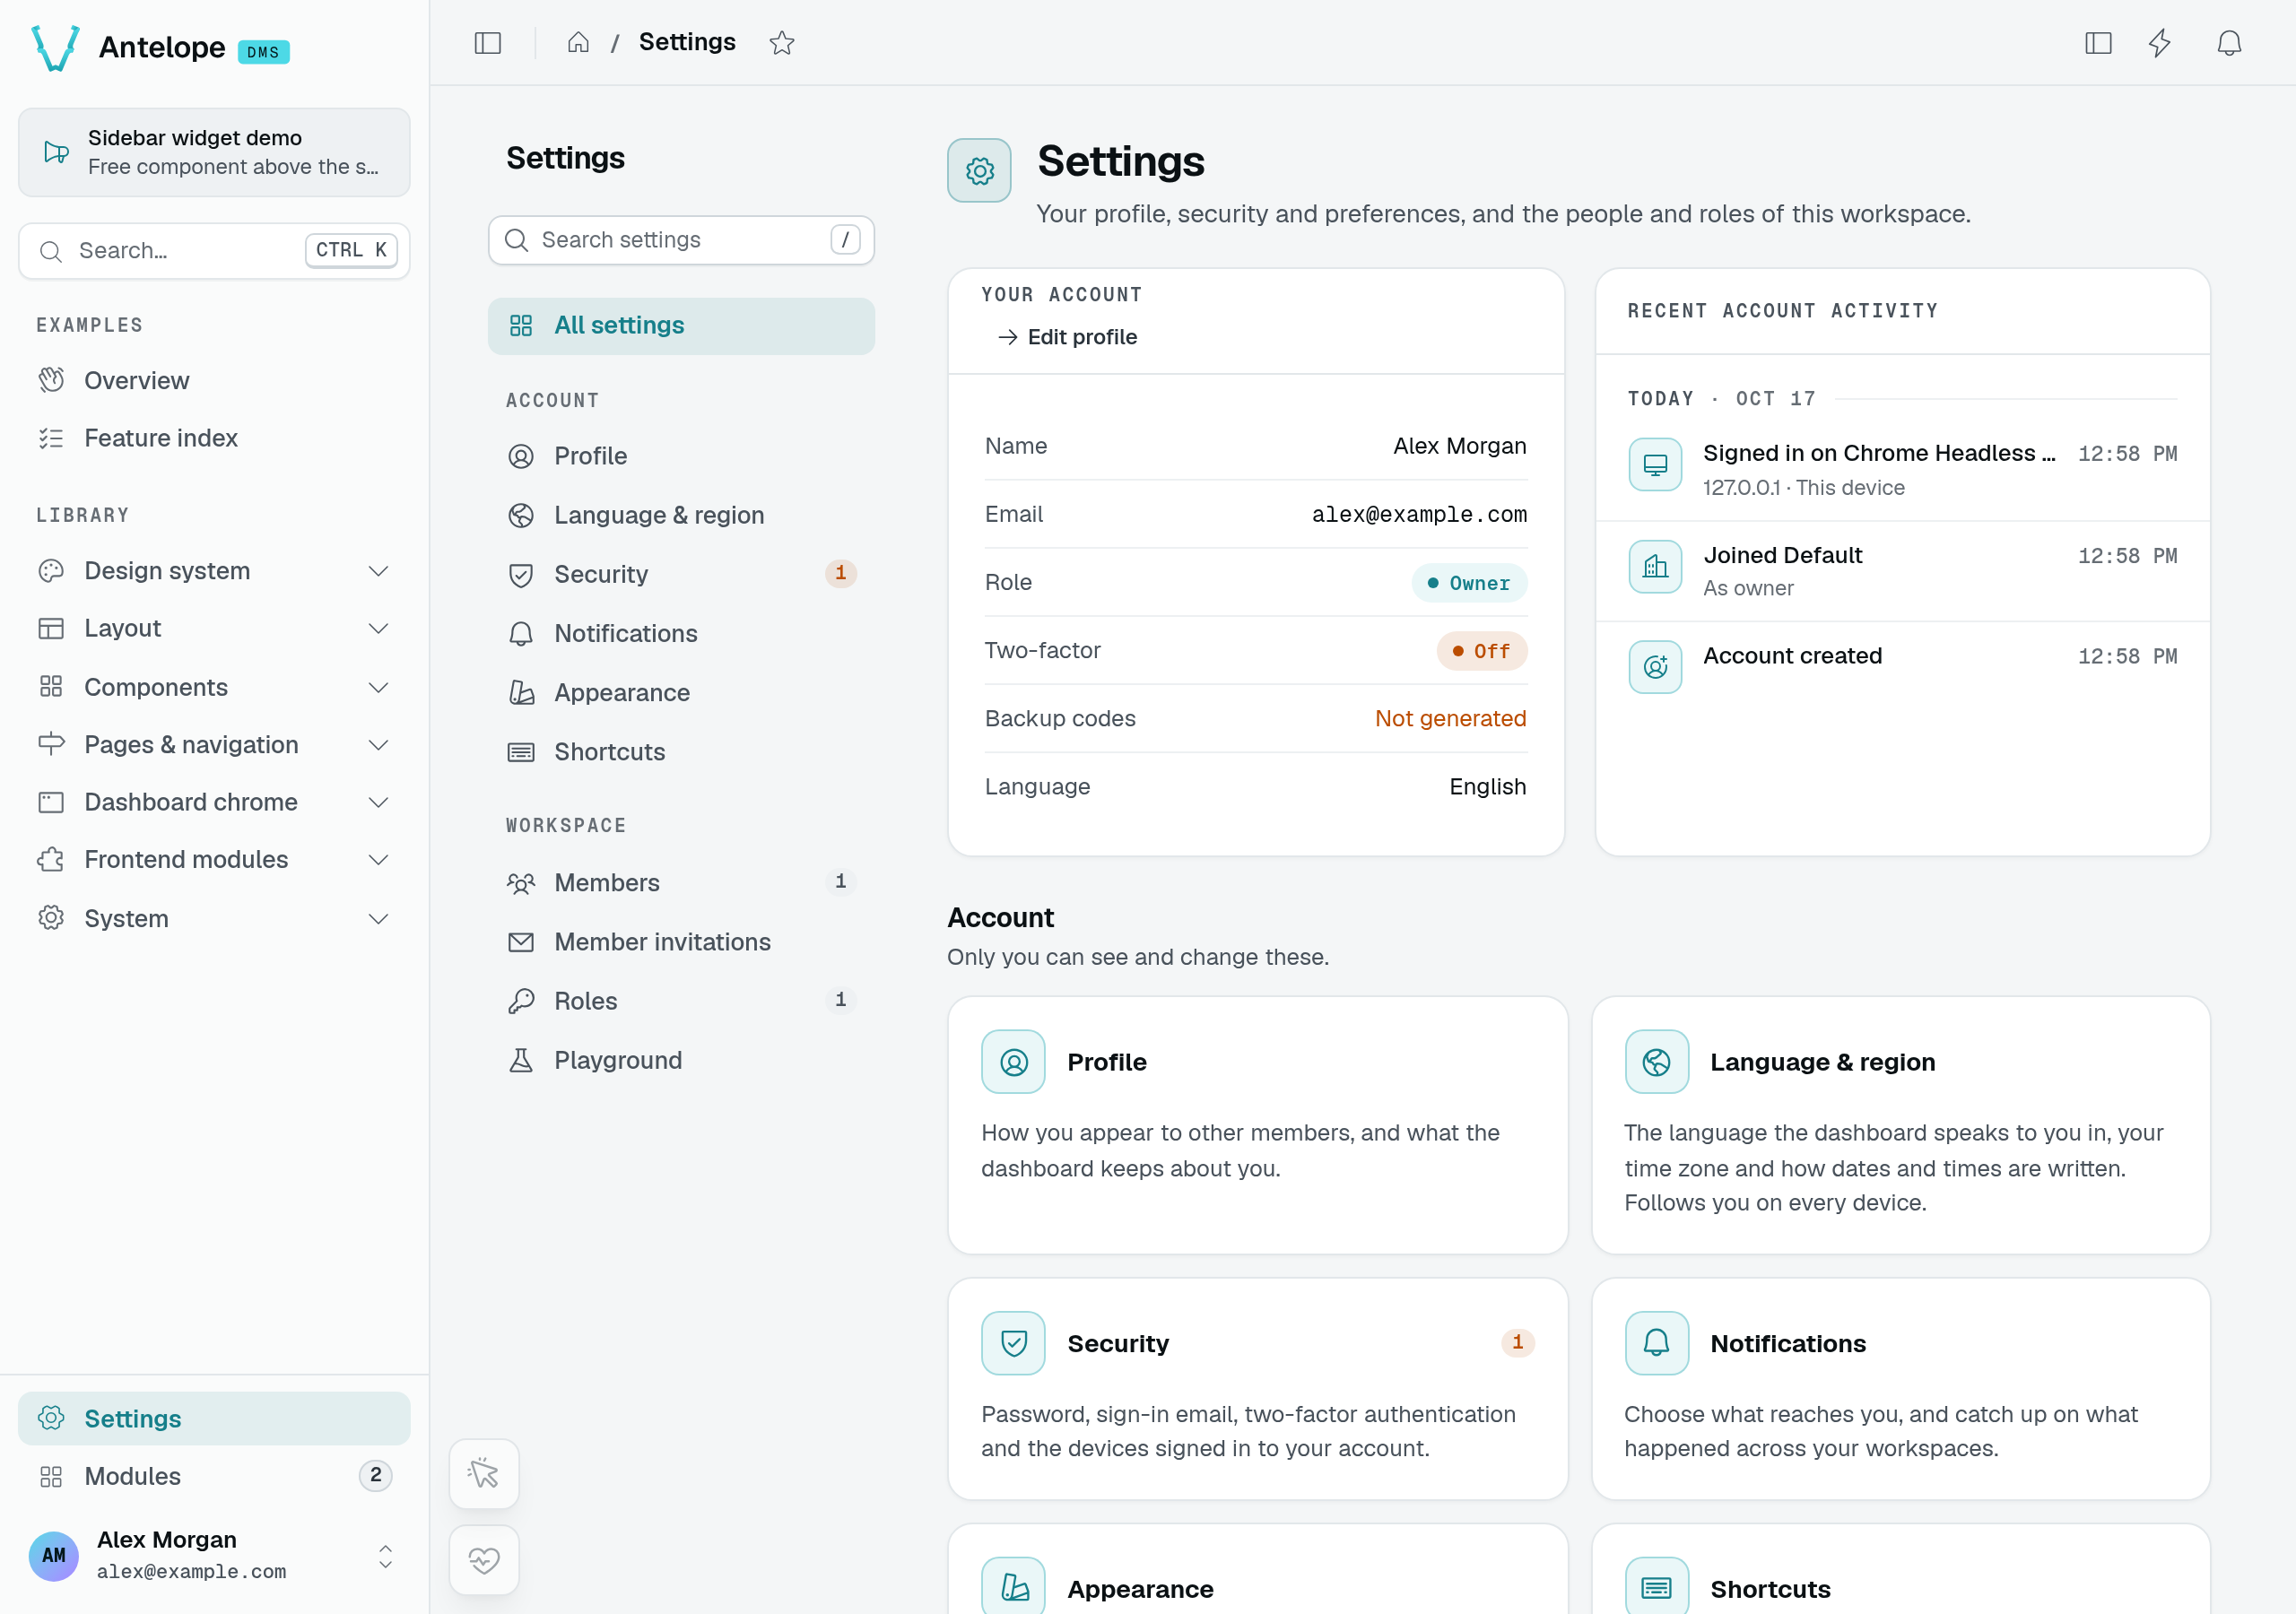Open Feature index in the sidebar
Screen dimensions: 2296x1614
pyautogui.click(x=214, y=438)
